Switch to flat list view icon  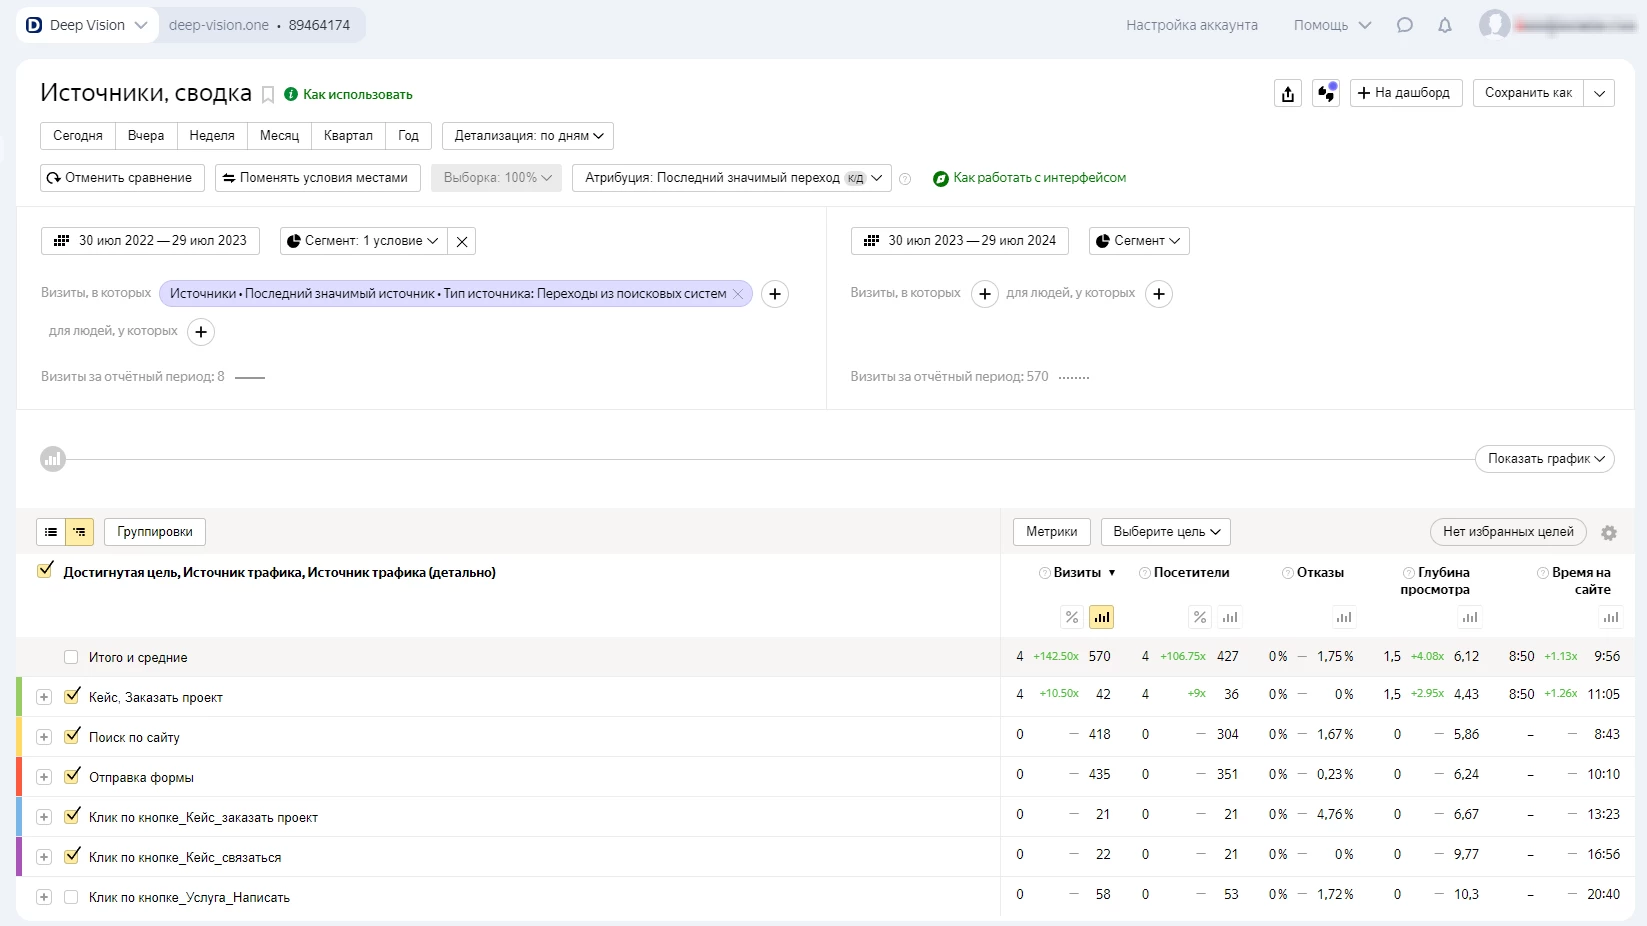(51, 532)
